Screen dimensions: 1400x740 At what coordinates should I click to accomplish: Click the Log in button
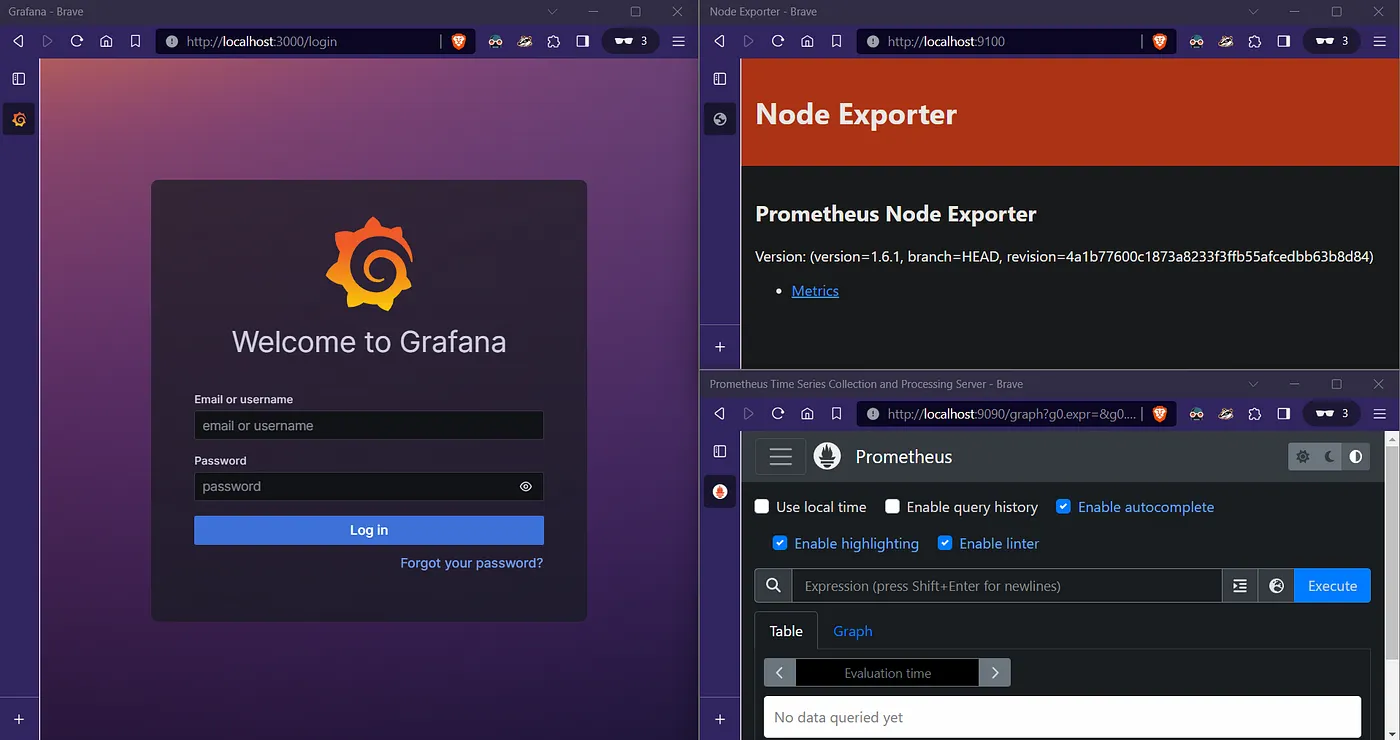pyautogui.click(x=369, y=530)
